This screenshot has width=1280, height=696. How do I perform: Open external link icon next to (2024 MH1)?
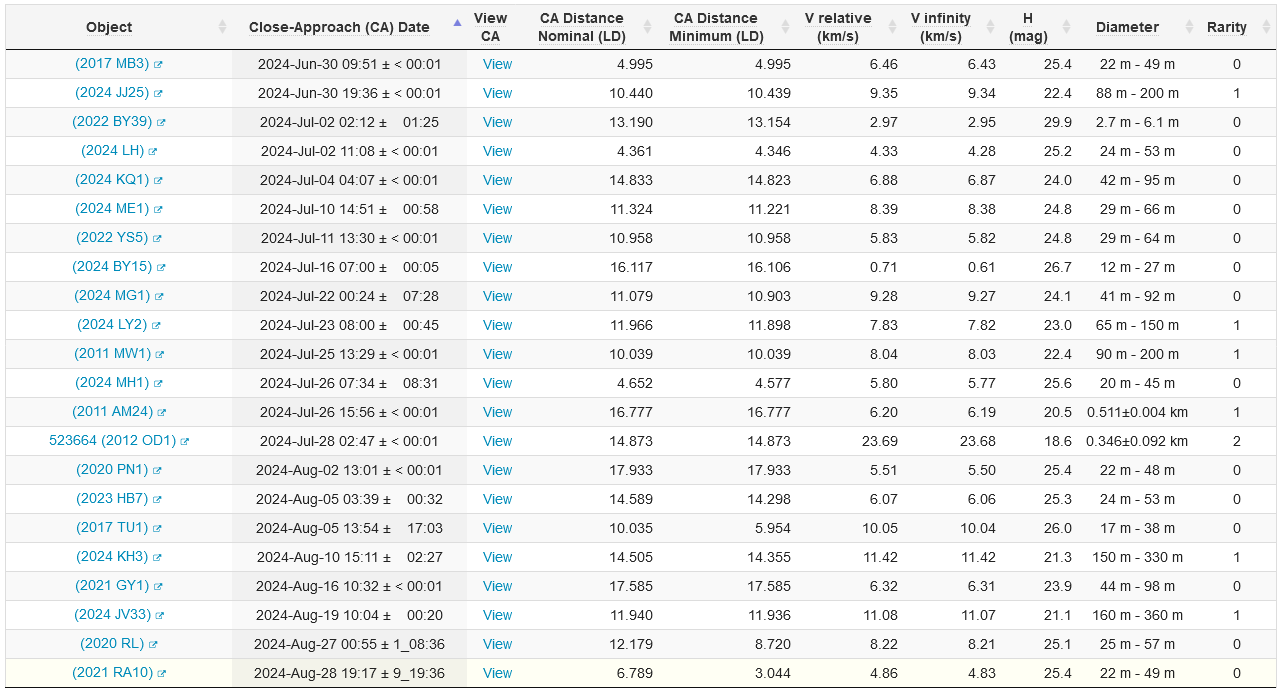[158, 383]
